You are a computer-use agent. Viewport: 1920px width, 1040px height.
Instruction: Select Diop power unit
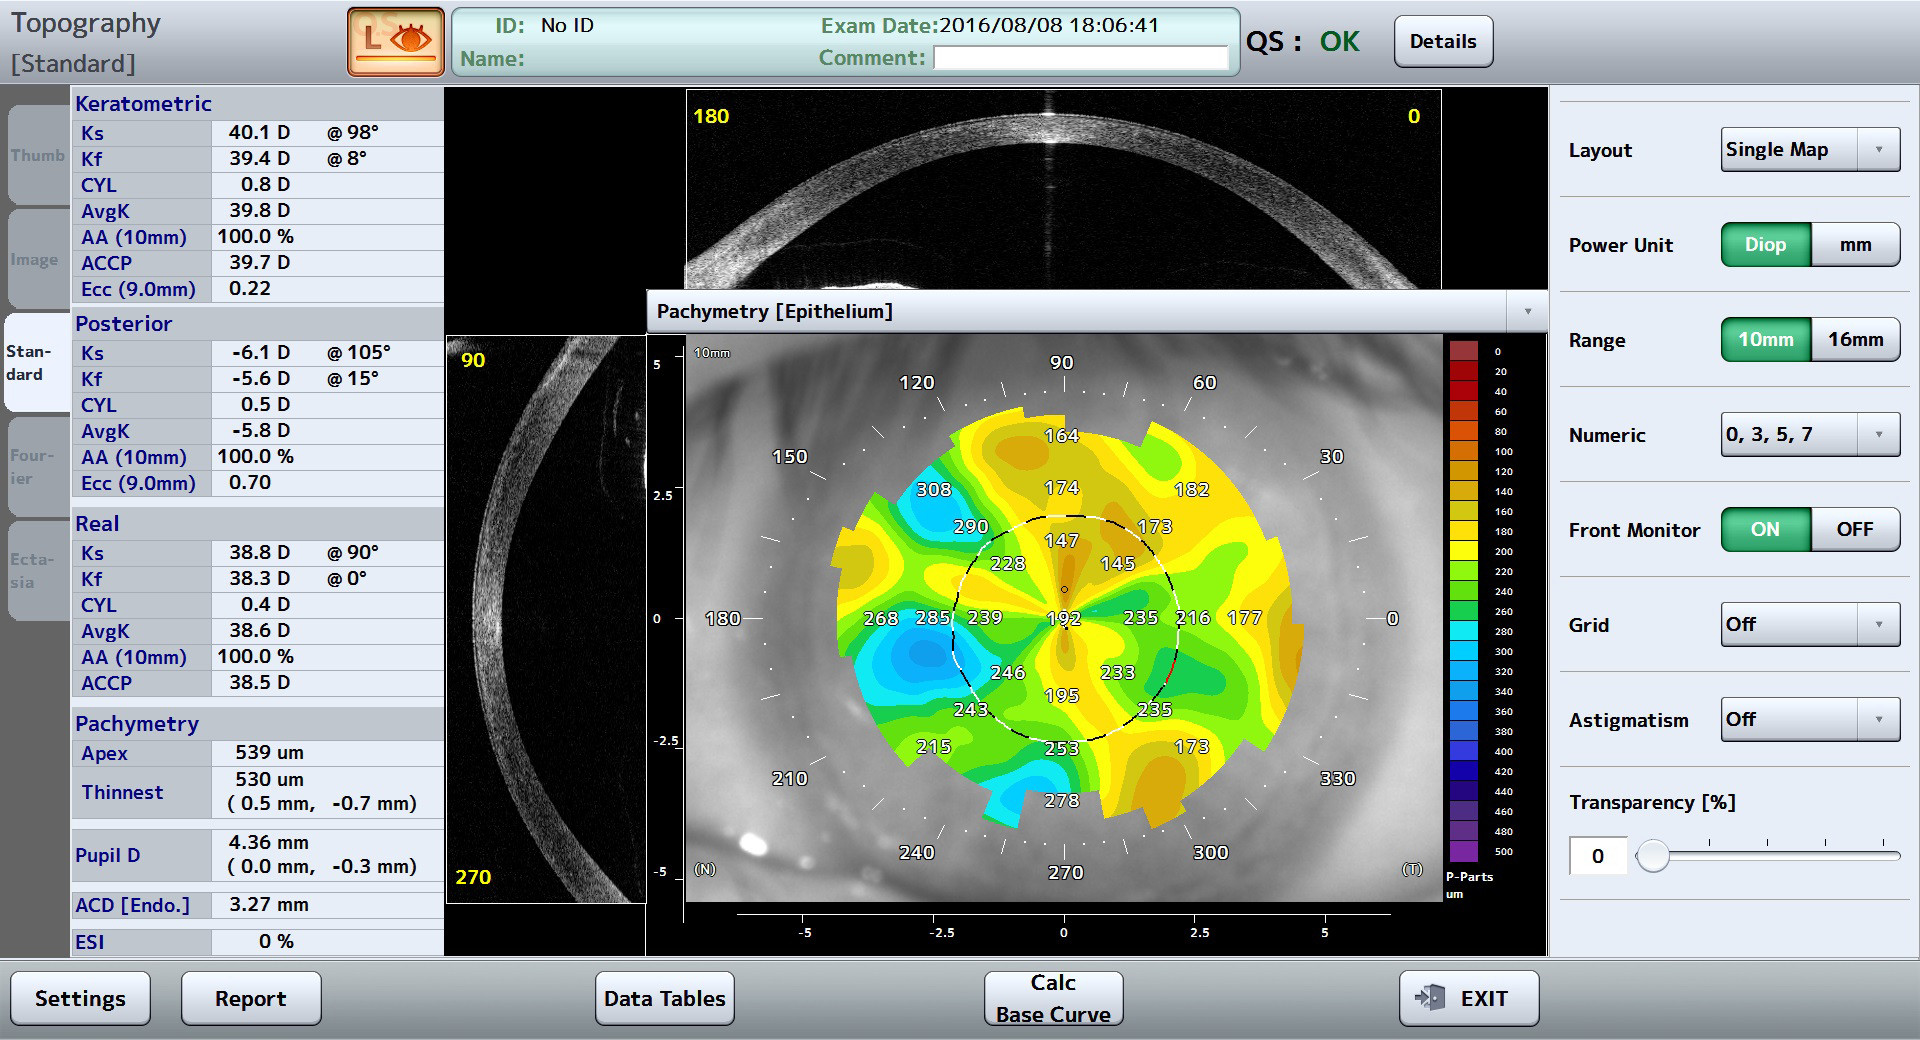click(1765, 245)
